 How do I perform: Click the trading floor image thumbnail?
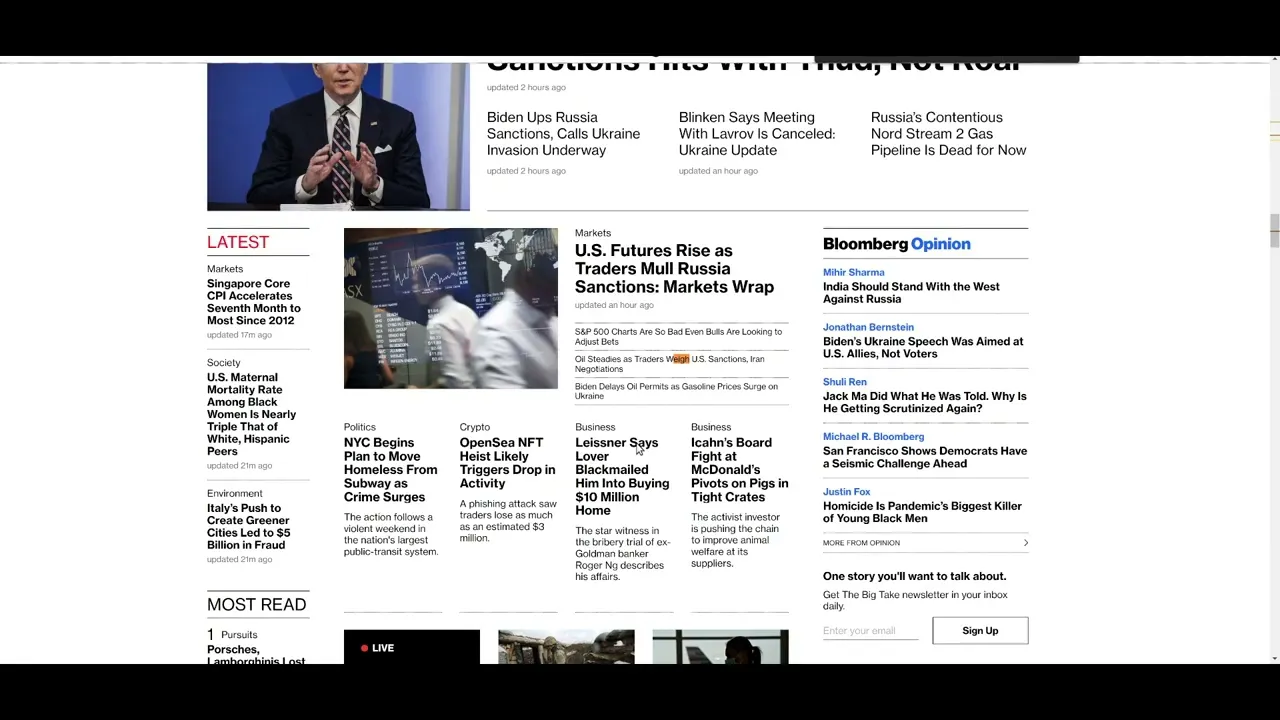[x=451, y=308]
